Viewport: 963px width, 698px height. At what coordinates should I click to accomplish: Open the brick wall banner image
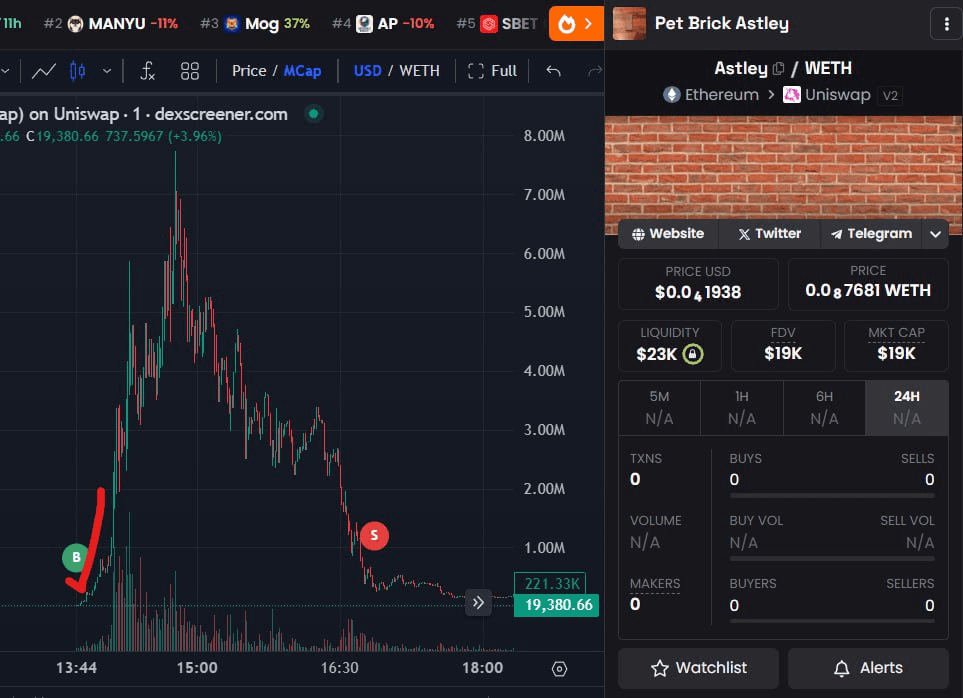click(784, 167)
